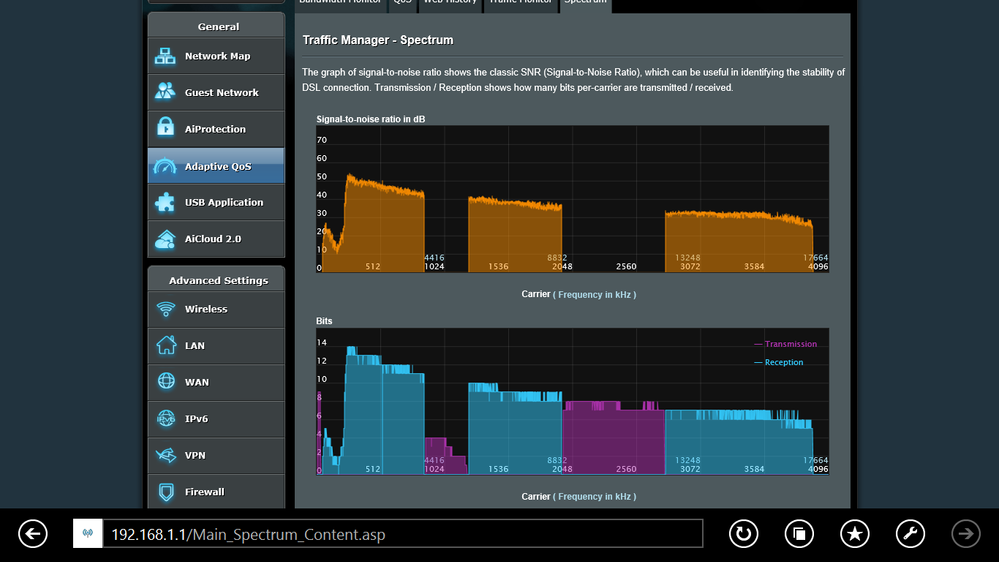Open Adaptive QoS menu label
999x562 pixels.
point(218,166)
